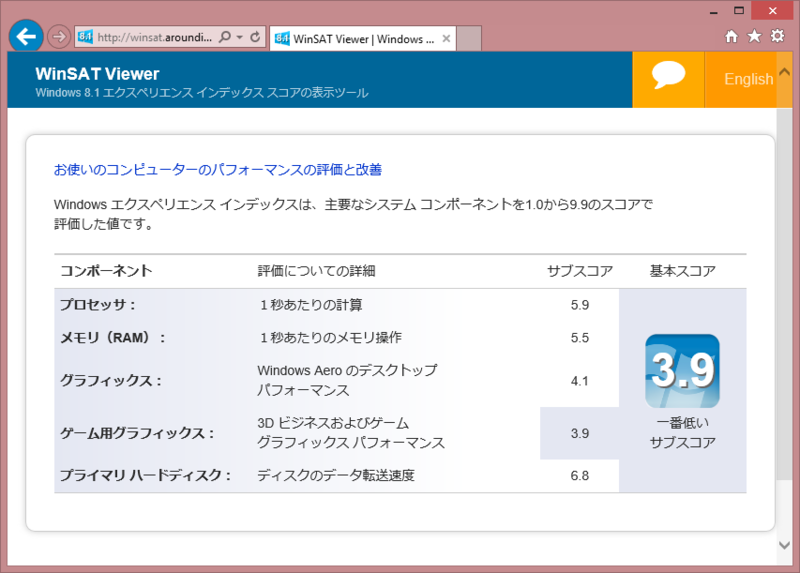Click the address bar URL field
The width and height of the screenshot is (800, 573).
154,37
